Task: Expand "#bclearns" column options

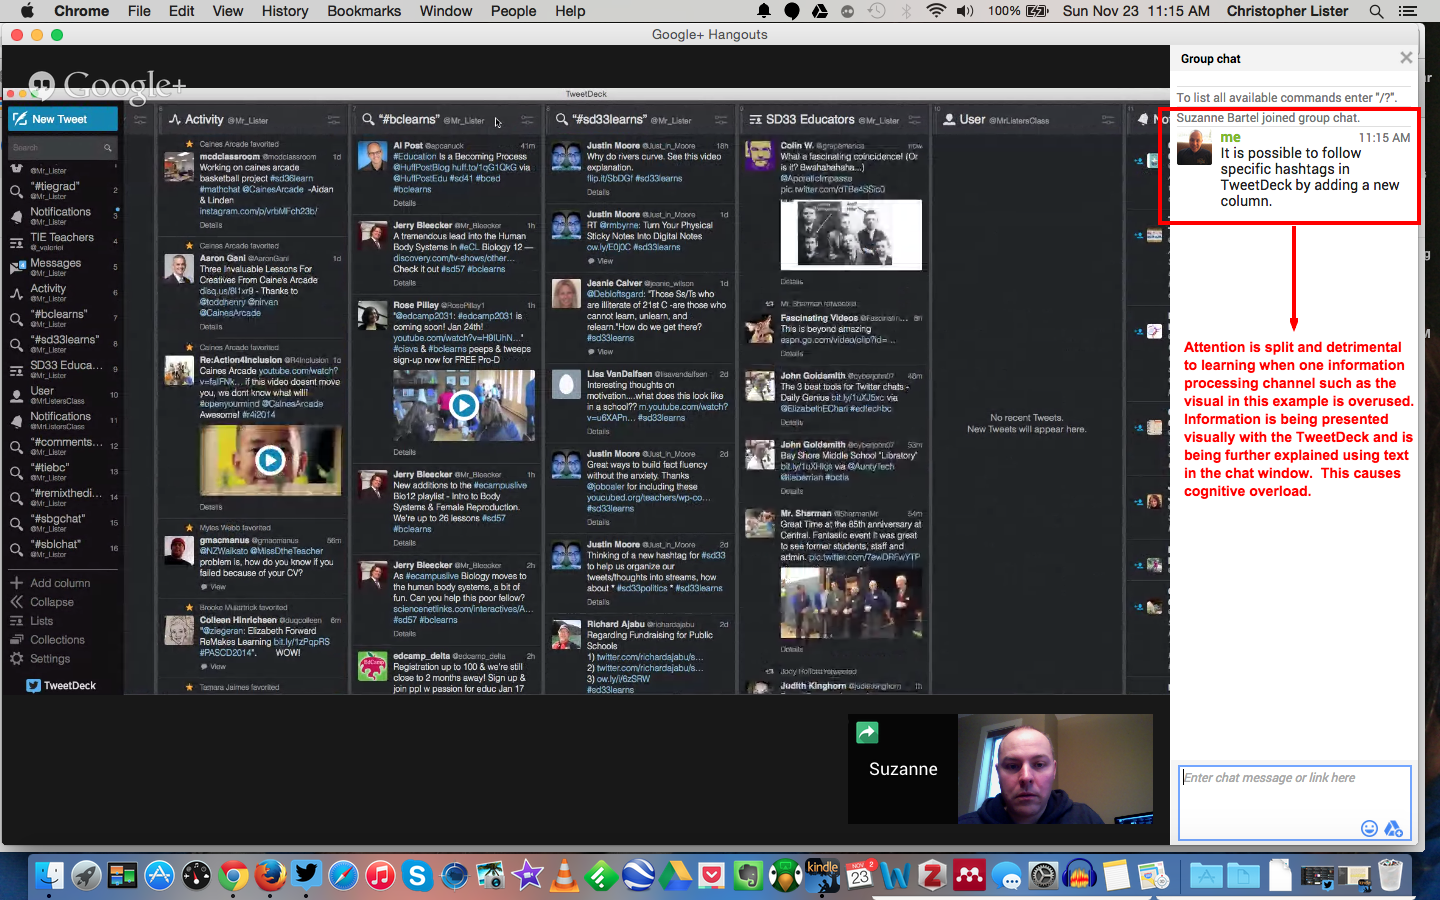Action: click(x=527, y=120)
